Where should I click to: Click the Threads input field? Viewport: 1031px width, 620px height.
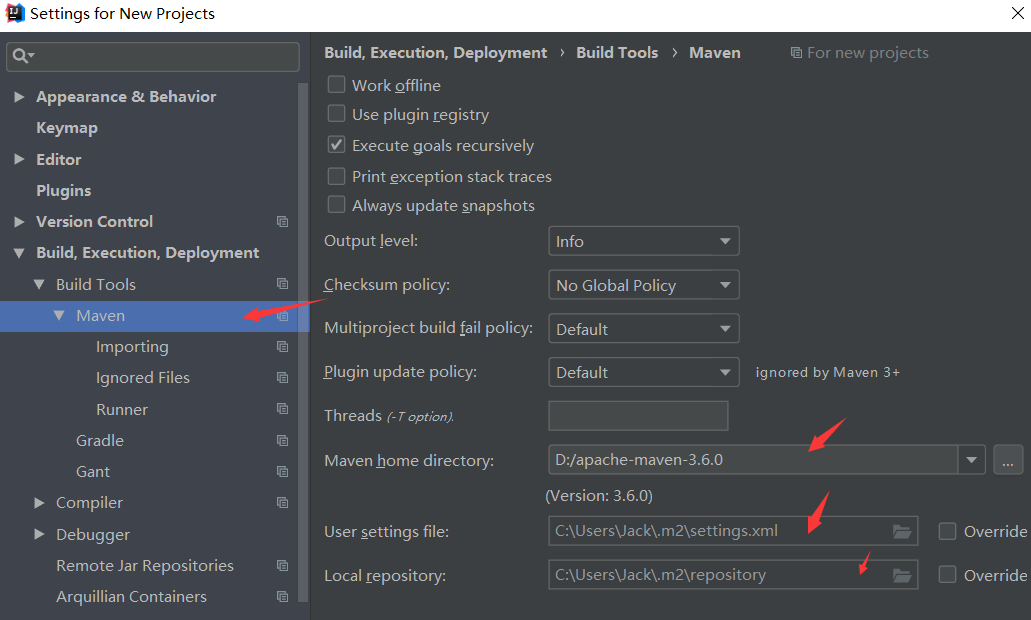tap(638, 416)
